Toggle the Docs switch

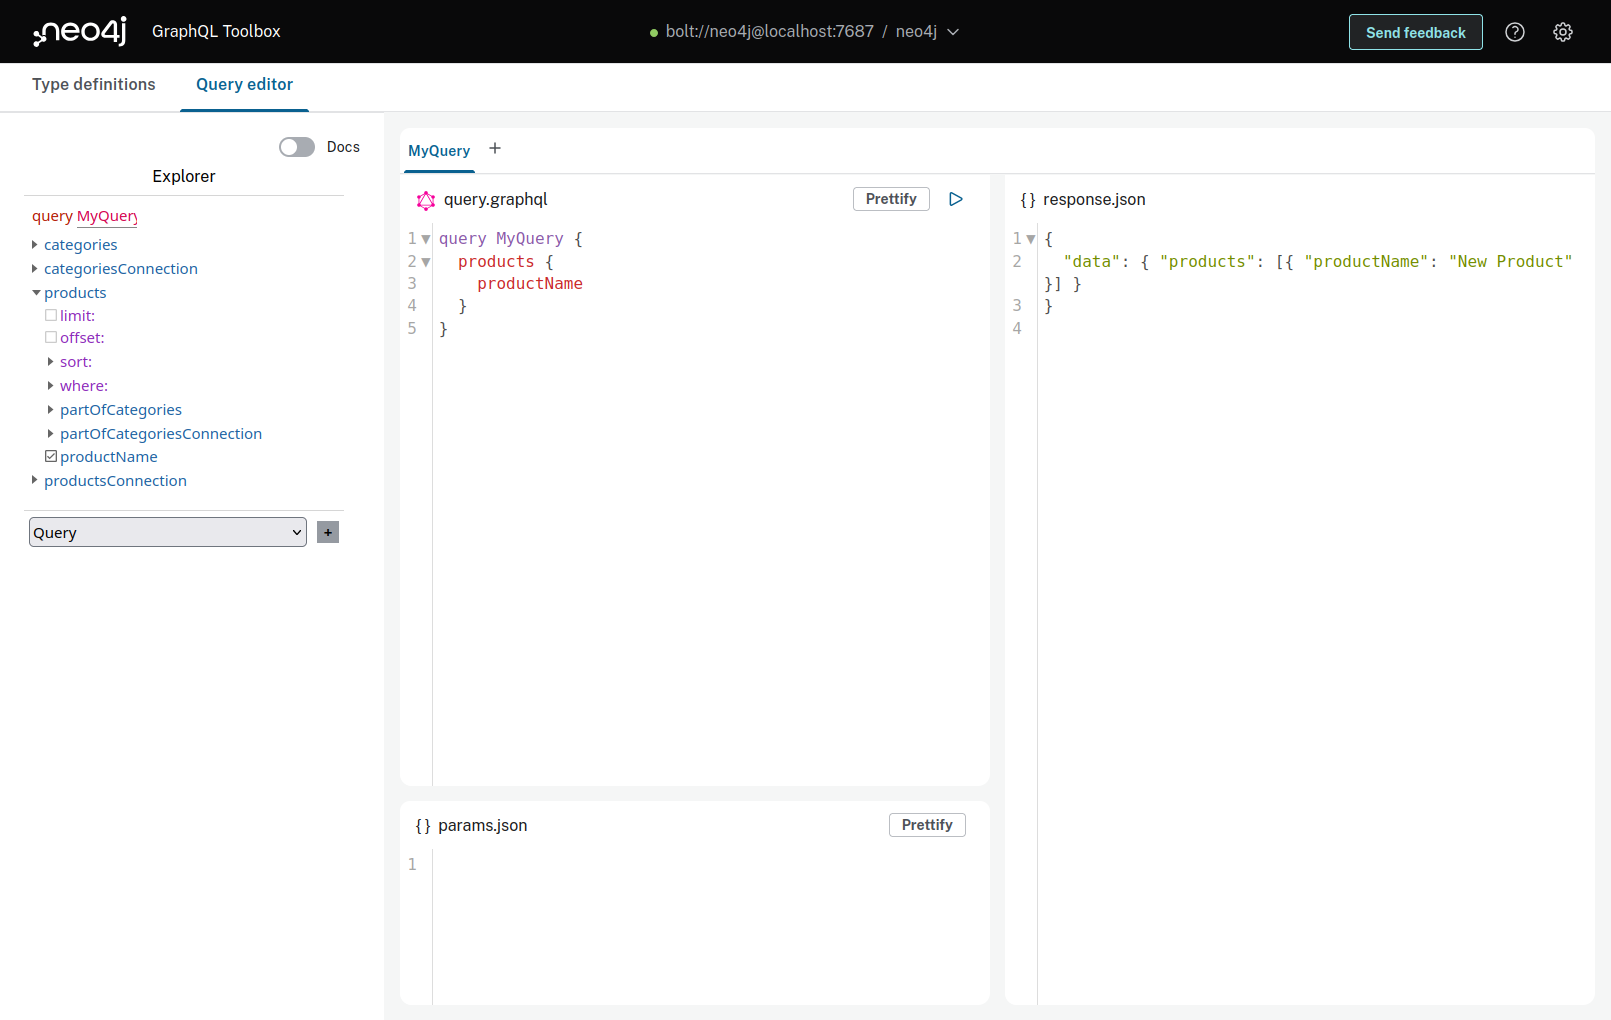(x=297, y=147)
